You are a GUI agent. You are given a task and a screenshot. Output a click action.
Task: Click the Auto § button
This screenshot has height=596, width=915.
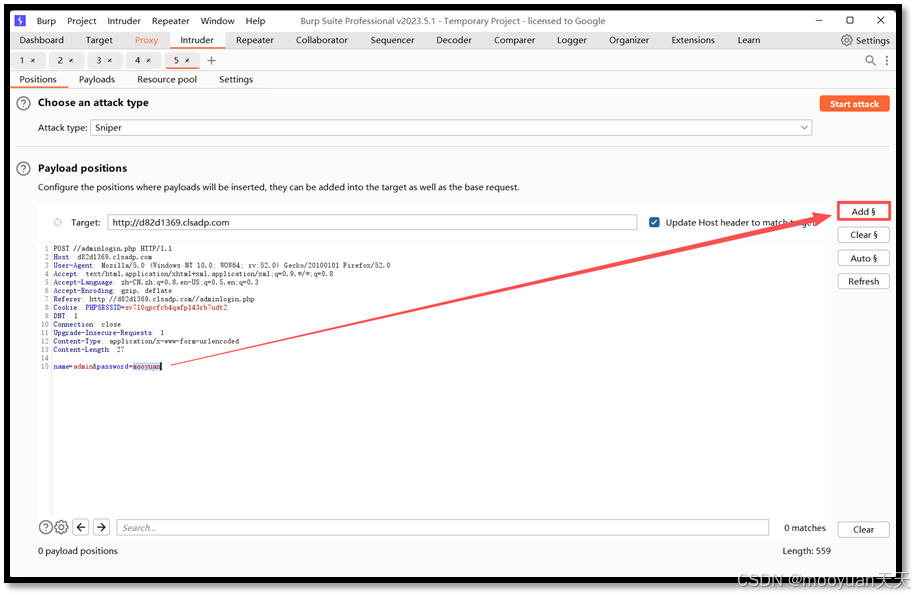pos(864,258)
